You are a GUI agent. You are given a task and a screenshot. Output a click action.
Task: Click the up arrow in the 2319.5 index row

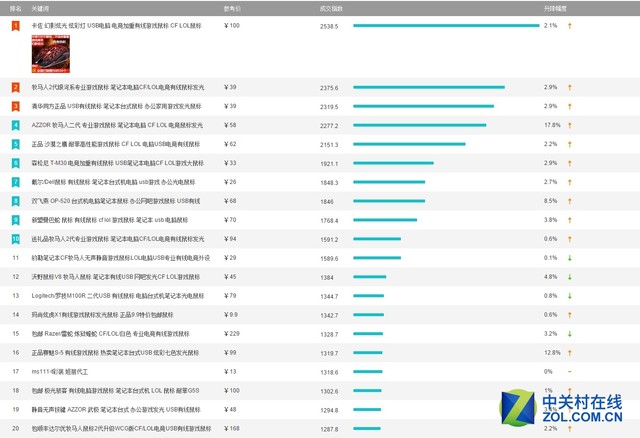pyautogui.click(x=569, y=106)
